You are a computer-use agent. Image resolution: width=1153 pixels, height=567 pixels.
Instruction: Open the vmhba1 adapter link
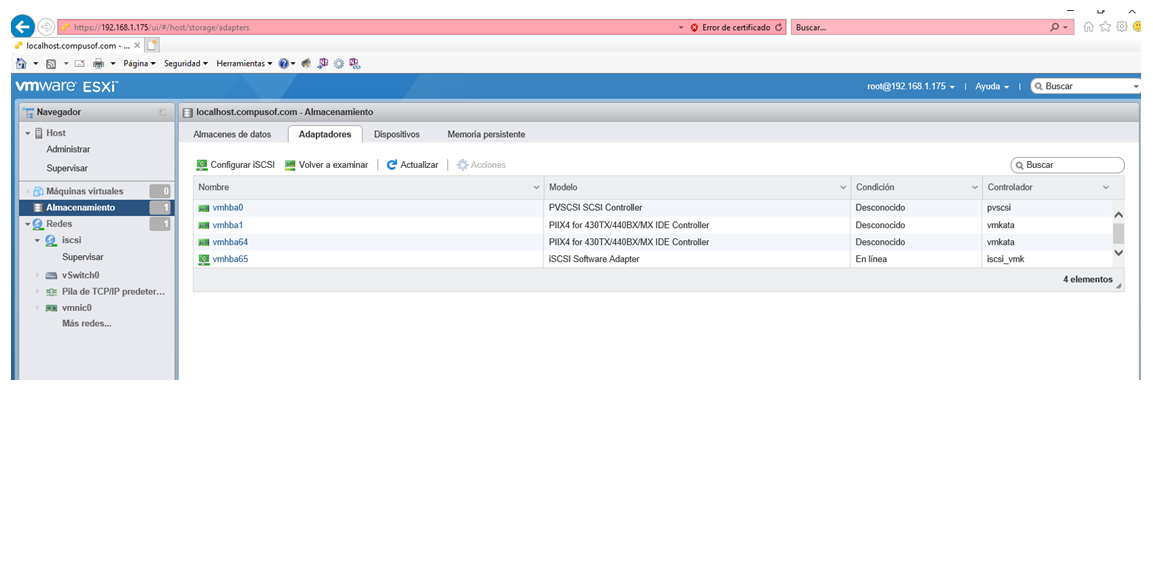pyautogui.click(x=228, y=225)
